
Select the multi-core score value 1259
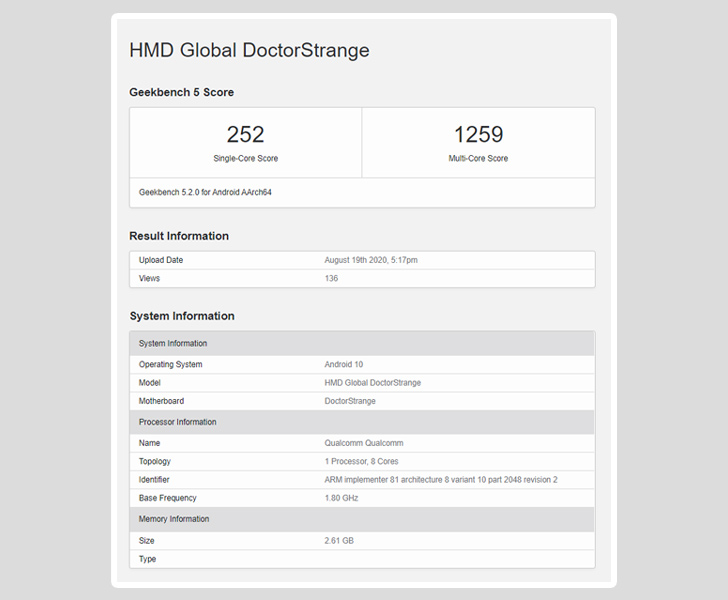(478, 135)
